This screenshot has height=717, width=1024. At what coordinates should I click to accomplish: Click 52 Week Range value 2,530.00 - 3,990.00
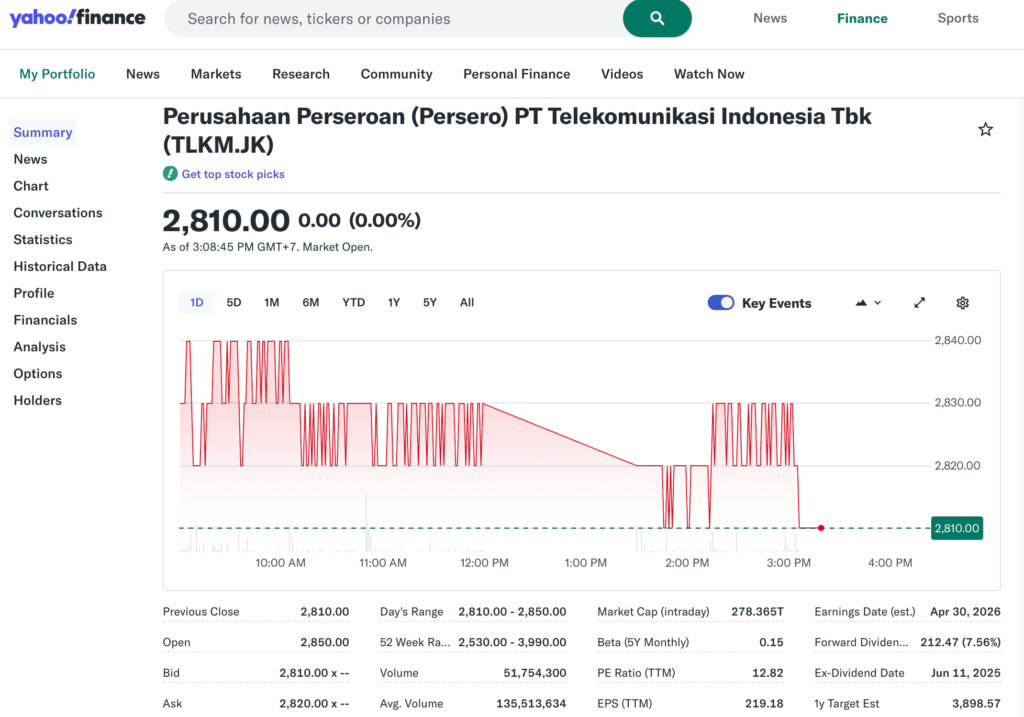(512, 642)
